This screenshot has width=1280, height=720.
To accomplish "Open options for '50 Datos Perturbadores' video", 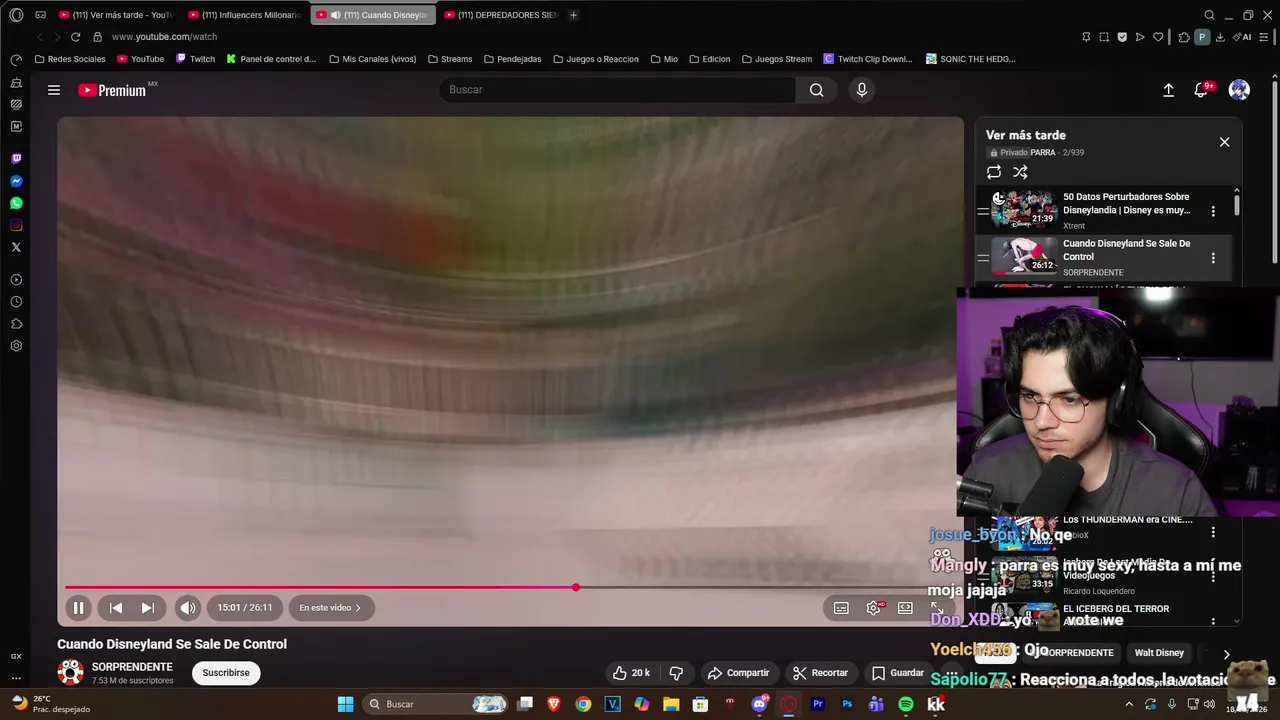I will tap(1213, 211).
